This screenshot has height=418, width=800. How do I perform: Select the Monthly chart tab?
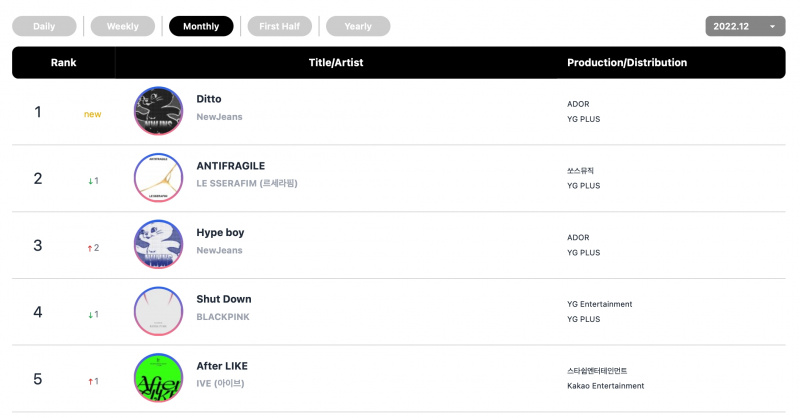(201, 26)
